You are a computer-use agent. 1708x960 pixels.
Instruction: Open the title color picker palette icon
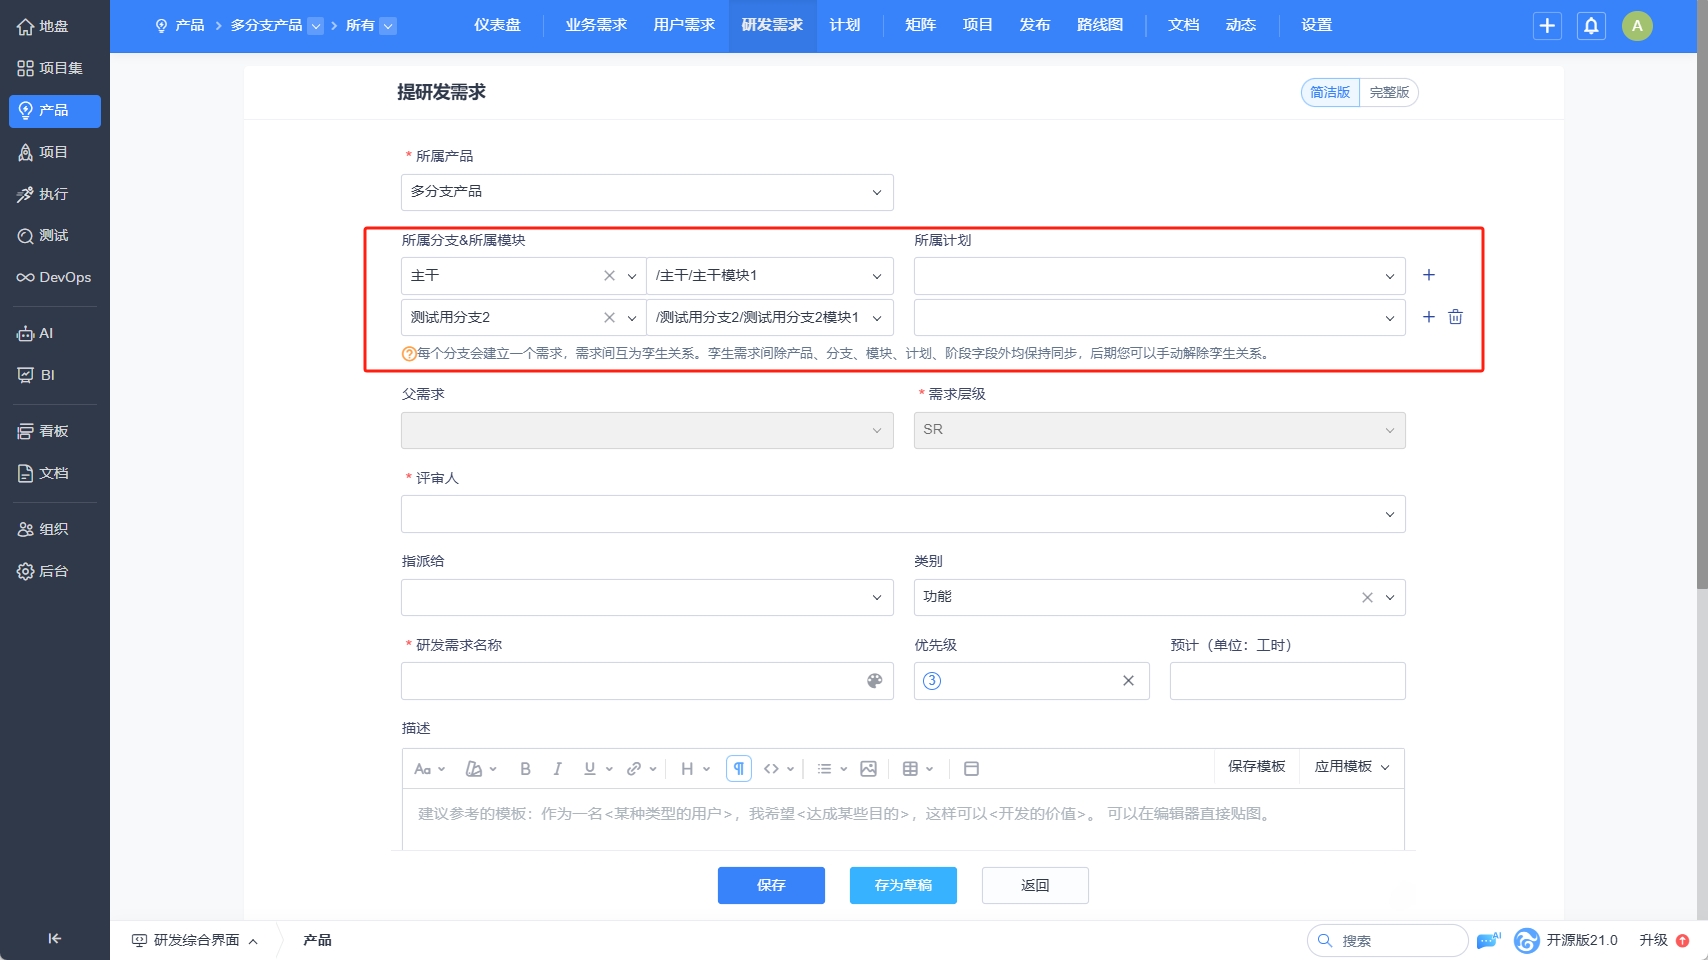click(x=874, y=681)
